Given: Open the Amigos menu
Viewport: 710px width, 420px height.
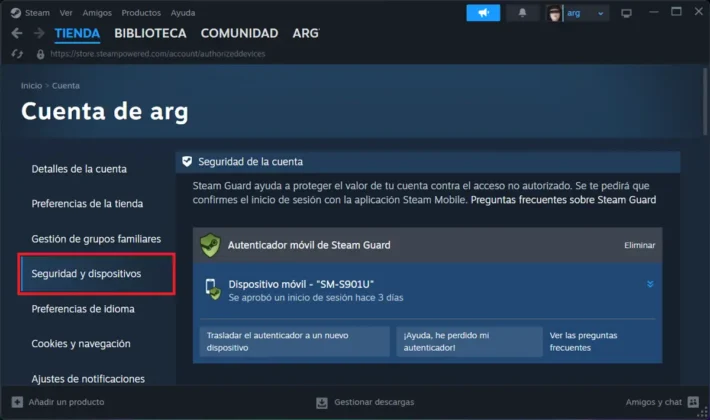Looking at the screenshot, I should [x=97, y=13].
